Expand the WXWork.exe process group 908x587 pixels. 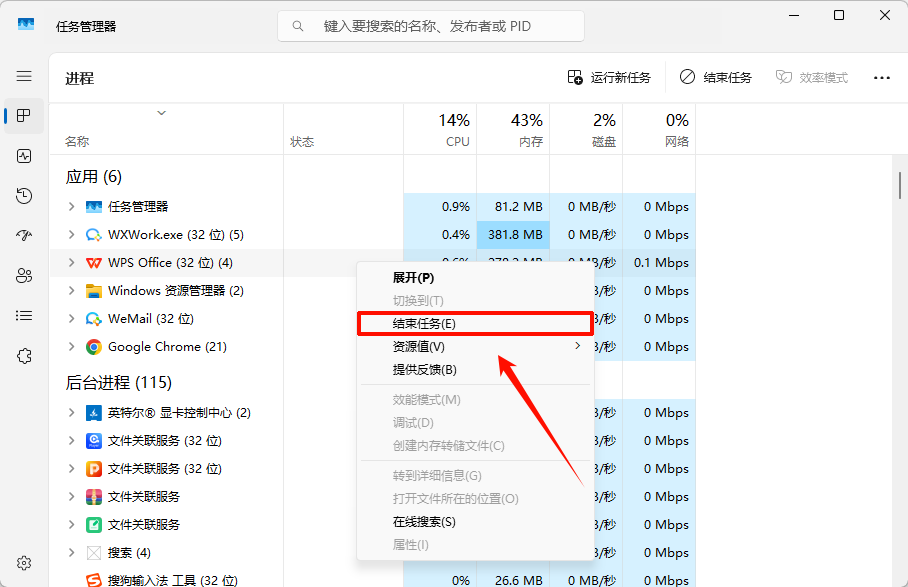[70, 234]
